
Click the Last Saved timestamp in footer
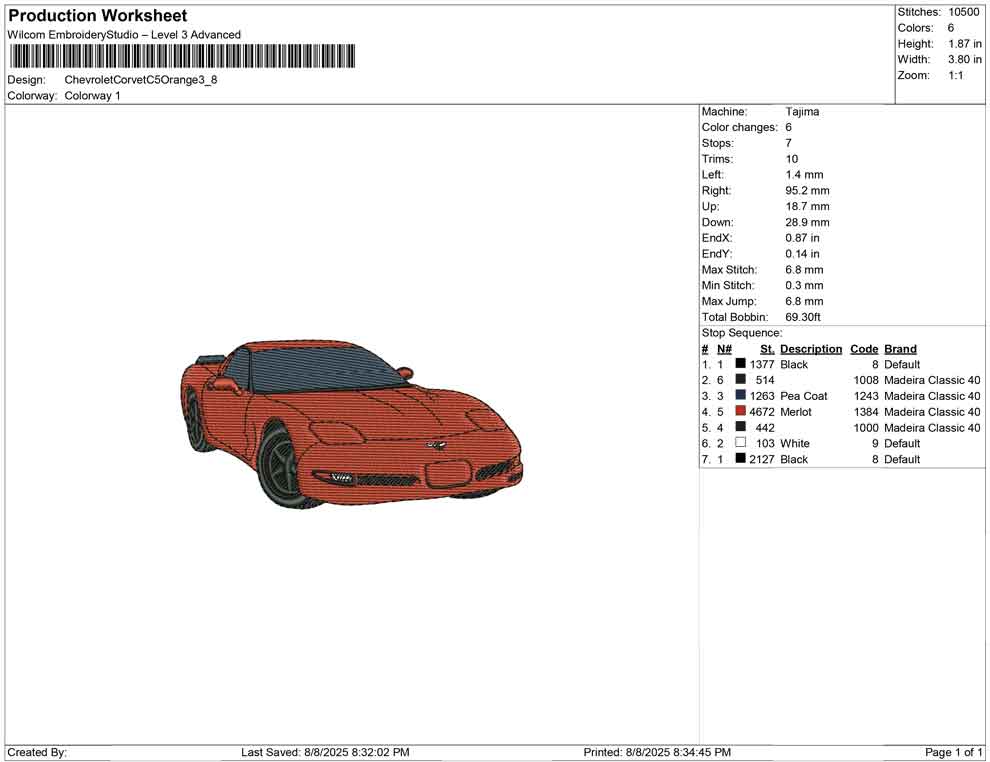(325, 752)
